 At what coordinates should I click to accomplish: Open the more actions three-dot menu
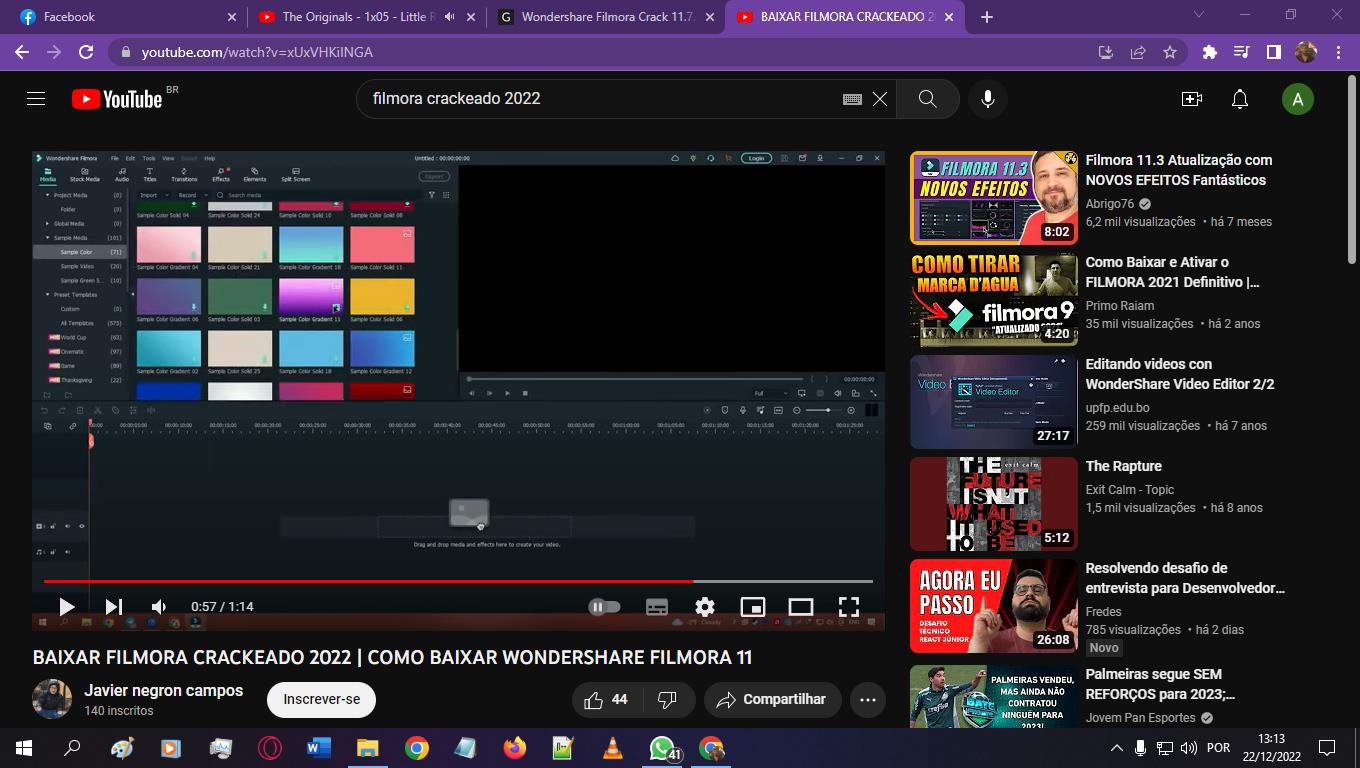click(867, 700)
